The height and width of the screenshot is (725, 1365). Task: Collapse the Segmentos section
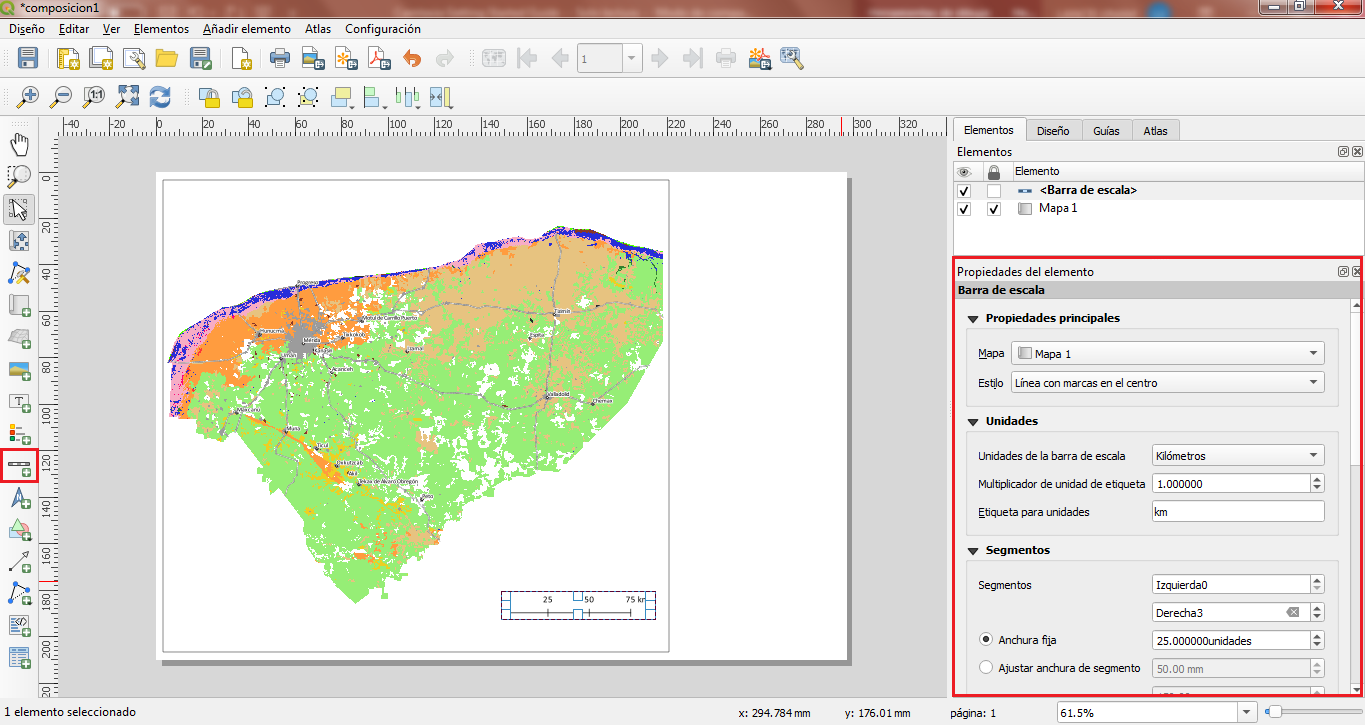pyautogui.click(x=972, y=550)
